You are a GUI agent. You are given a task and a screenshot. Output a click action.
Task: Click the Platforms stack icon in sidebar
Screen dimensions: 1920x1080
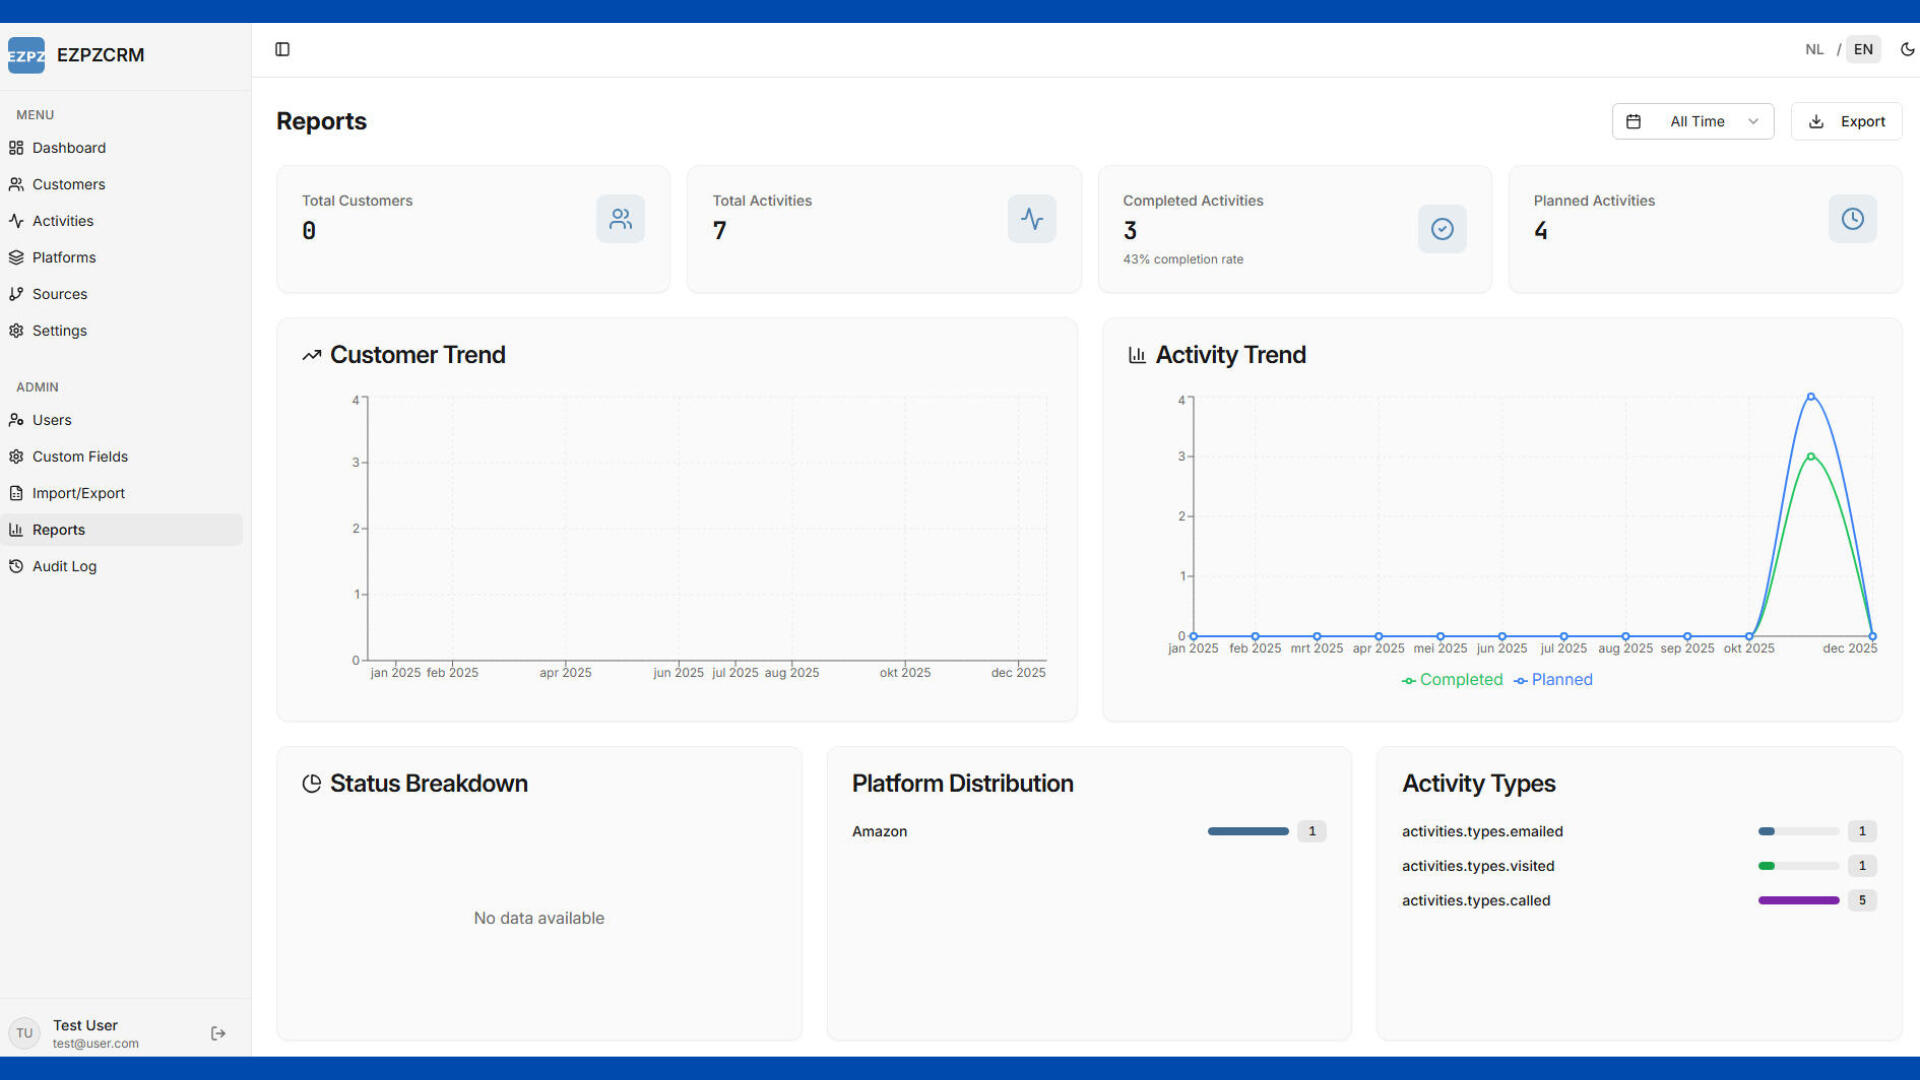(16, 257)
